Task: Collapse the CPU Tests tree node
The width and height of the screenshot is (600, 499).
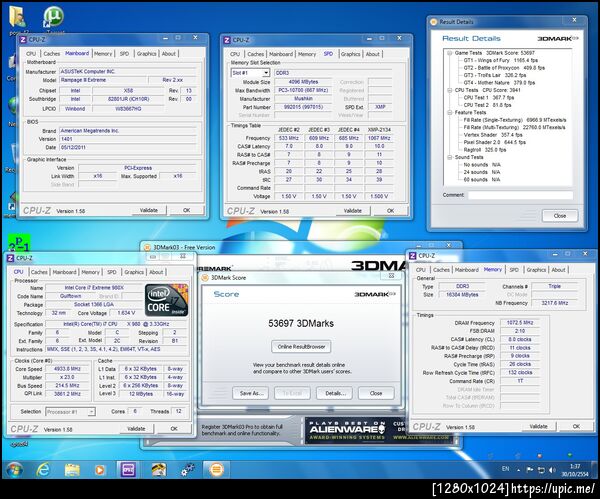Action: pyautogui.click(x=450, y=90)
